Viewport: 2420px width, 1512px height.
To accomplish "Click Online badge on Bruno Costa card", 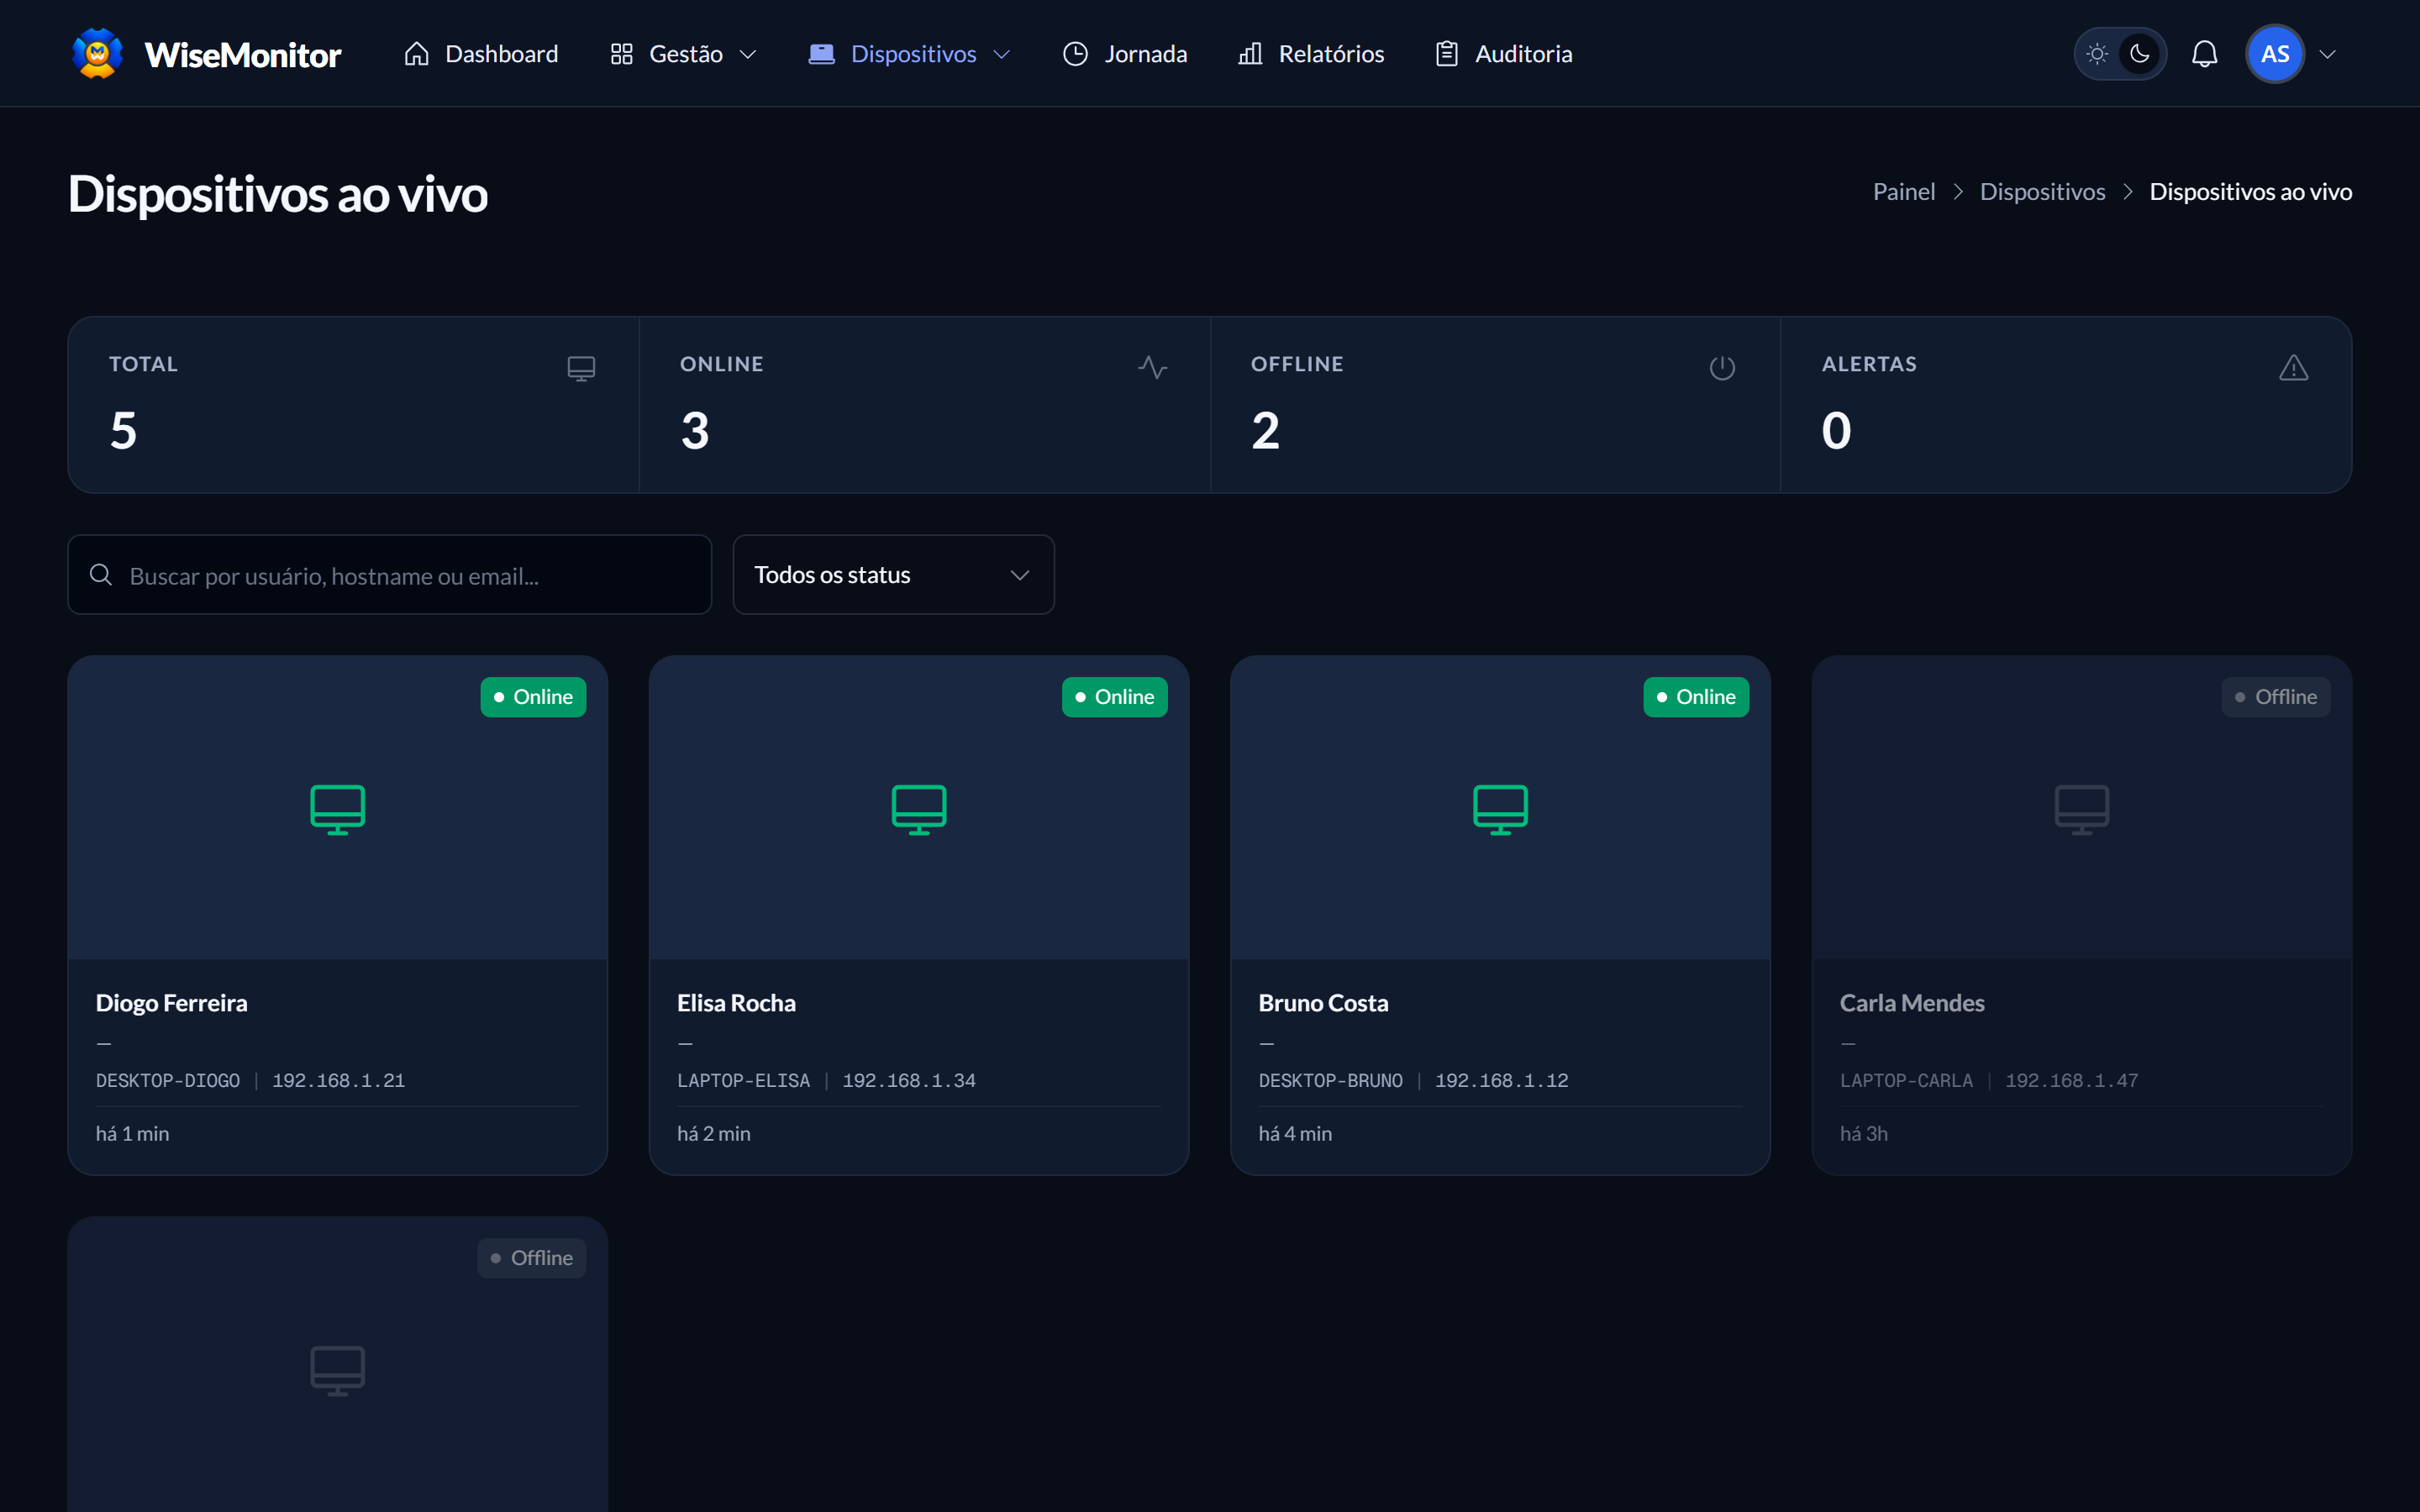I will click(x=1696, y=697).
